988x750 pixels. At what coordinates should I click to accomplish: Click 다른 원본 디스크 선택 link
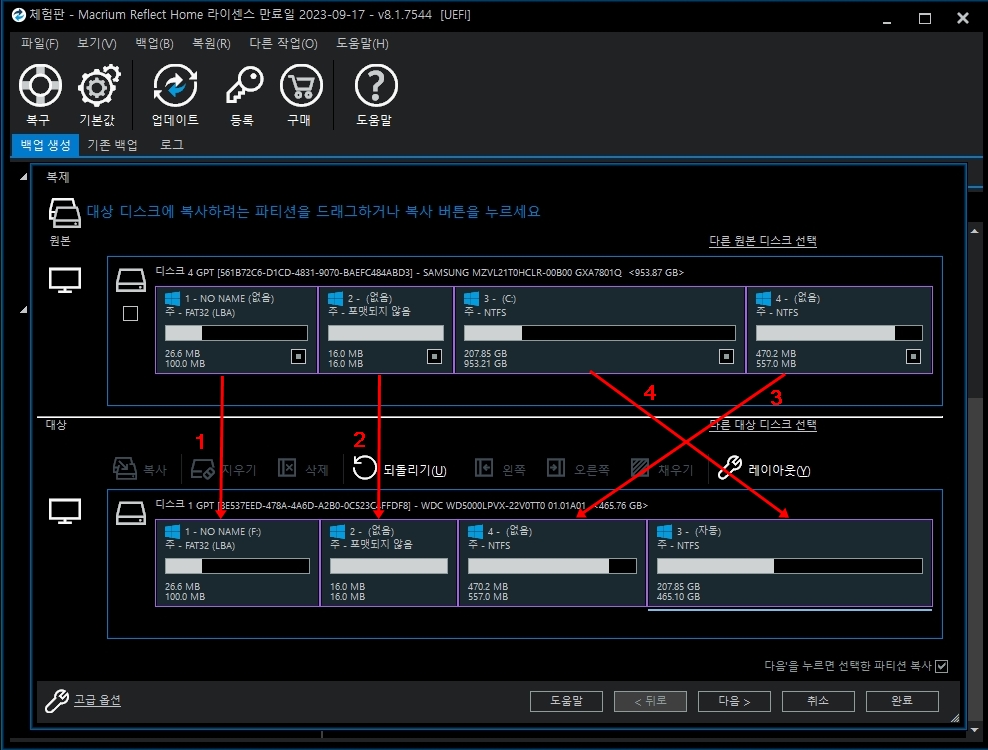pyautogui.click(x=763, y=241)
